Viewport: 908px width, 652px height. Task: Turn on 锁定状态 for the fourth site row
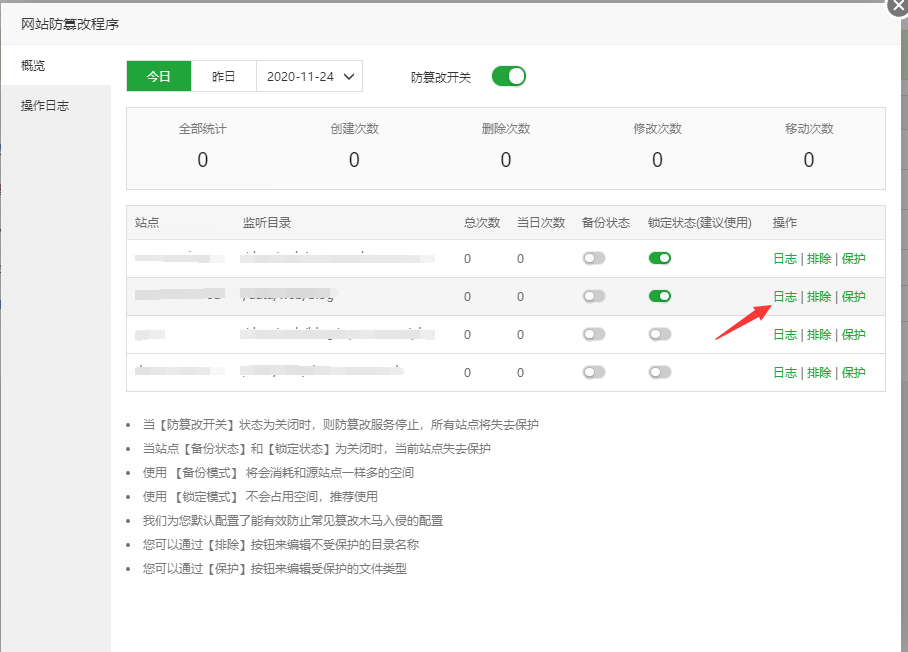659,372
